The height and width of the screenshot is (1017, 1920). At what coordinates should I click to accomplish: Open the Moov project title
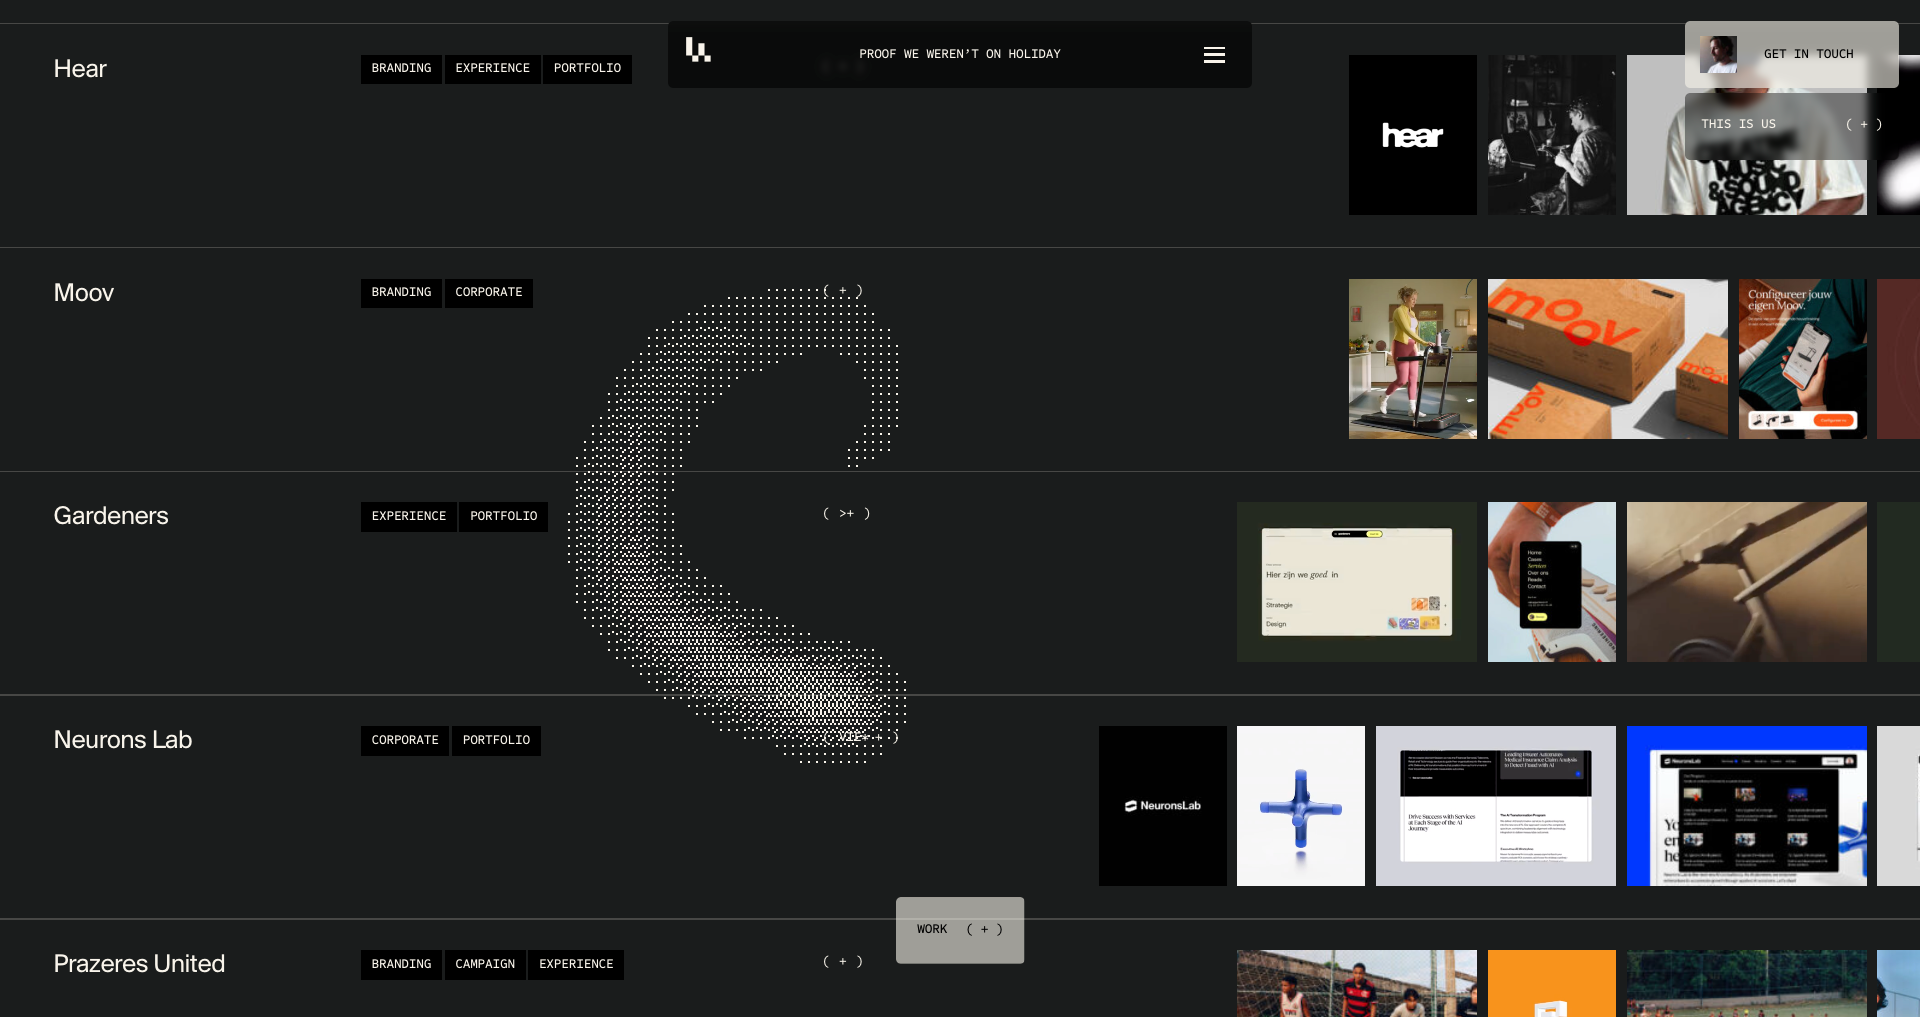coord(84,293)
